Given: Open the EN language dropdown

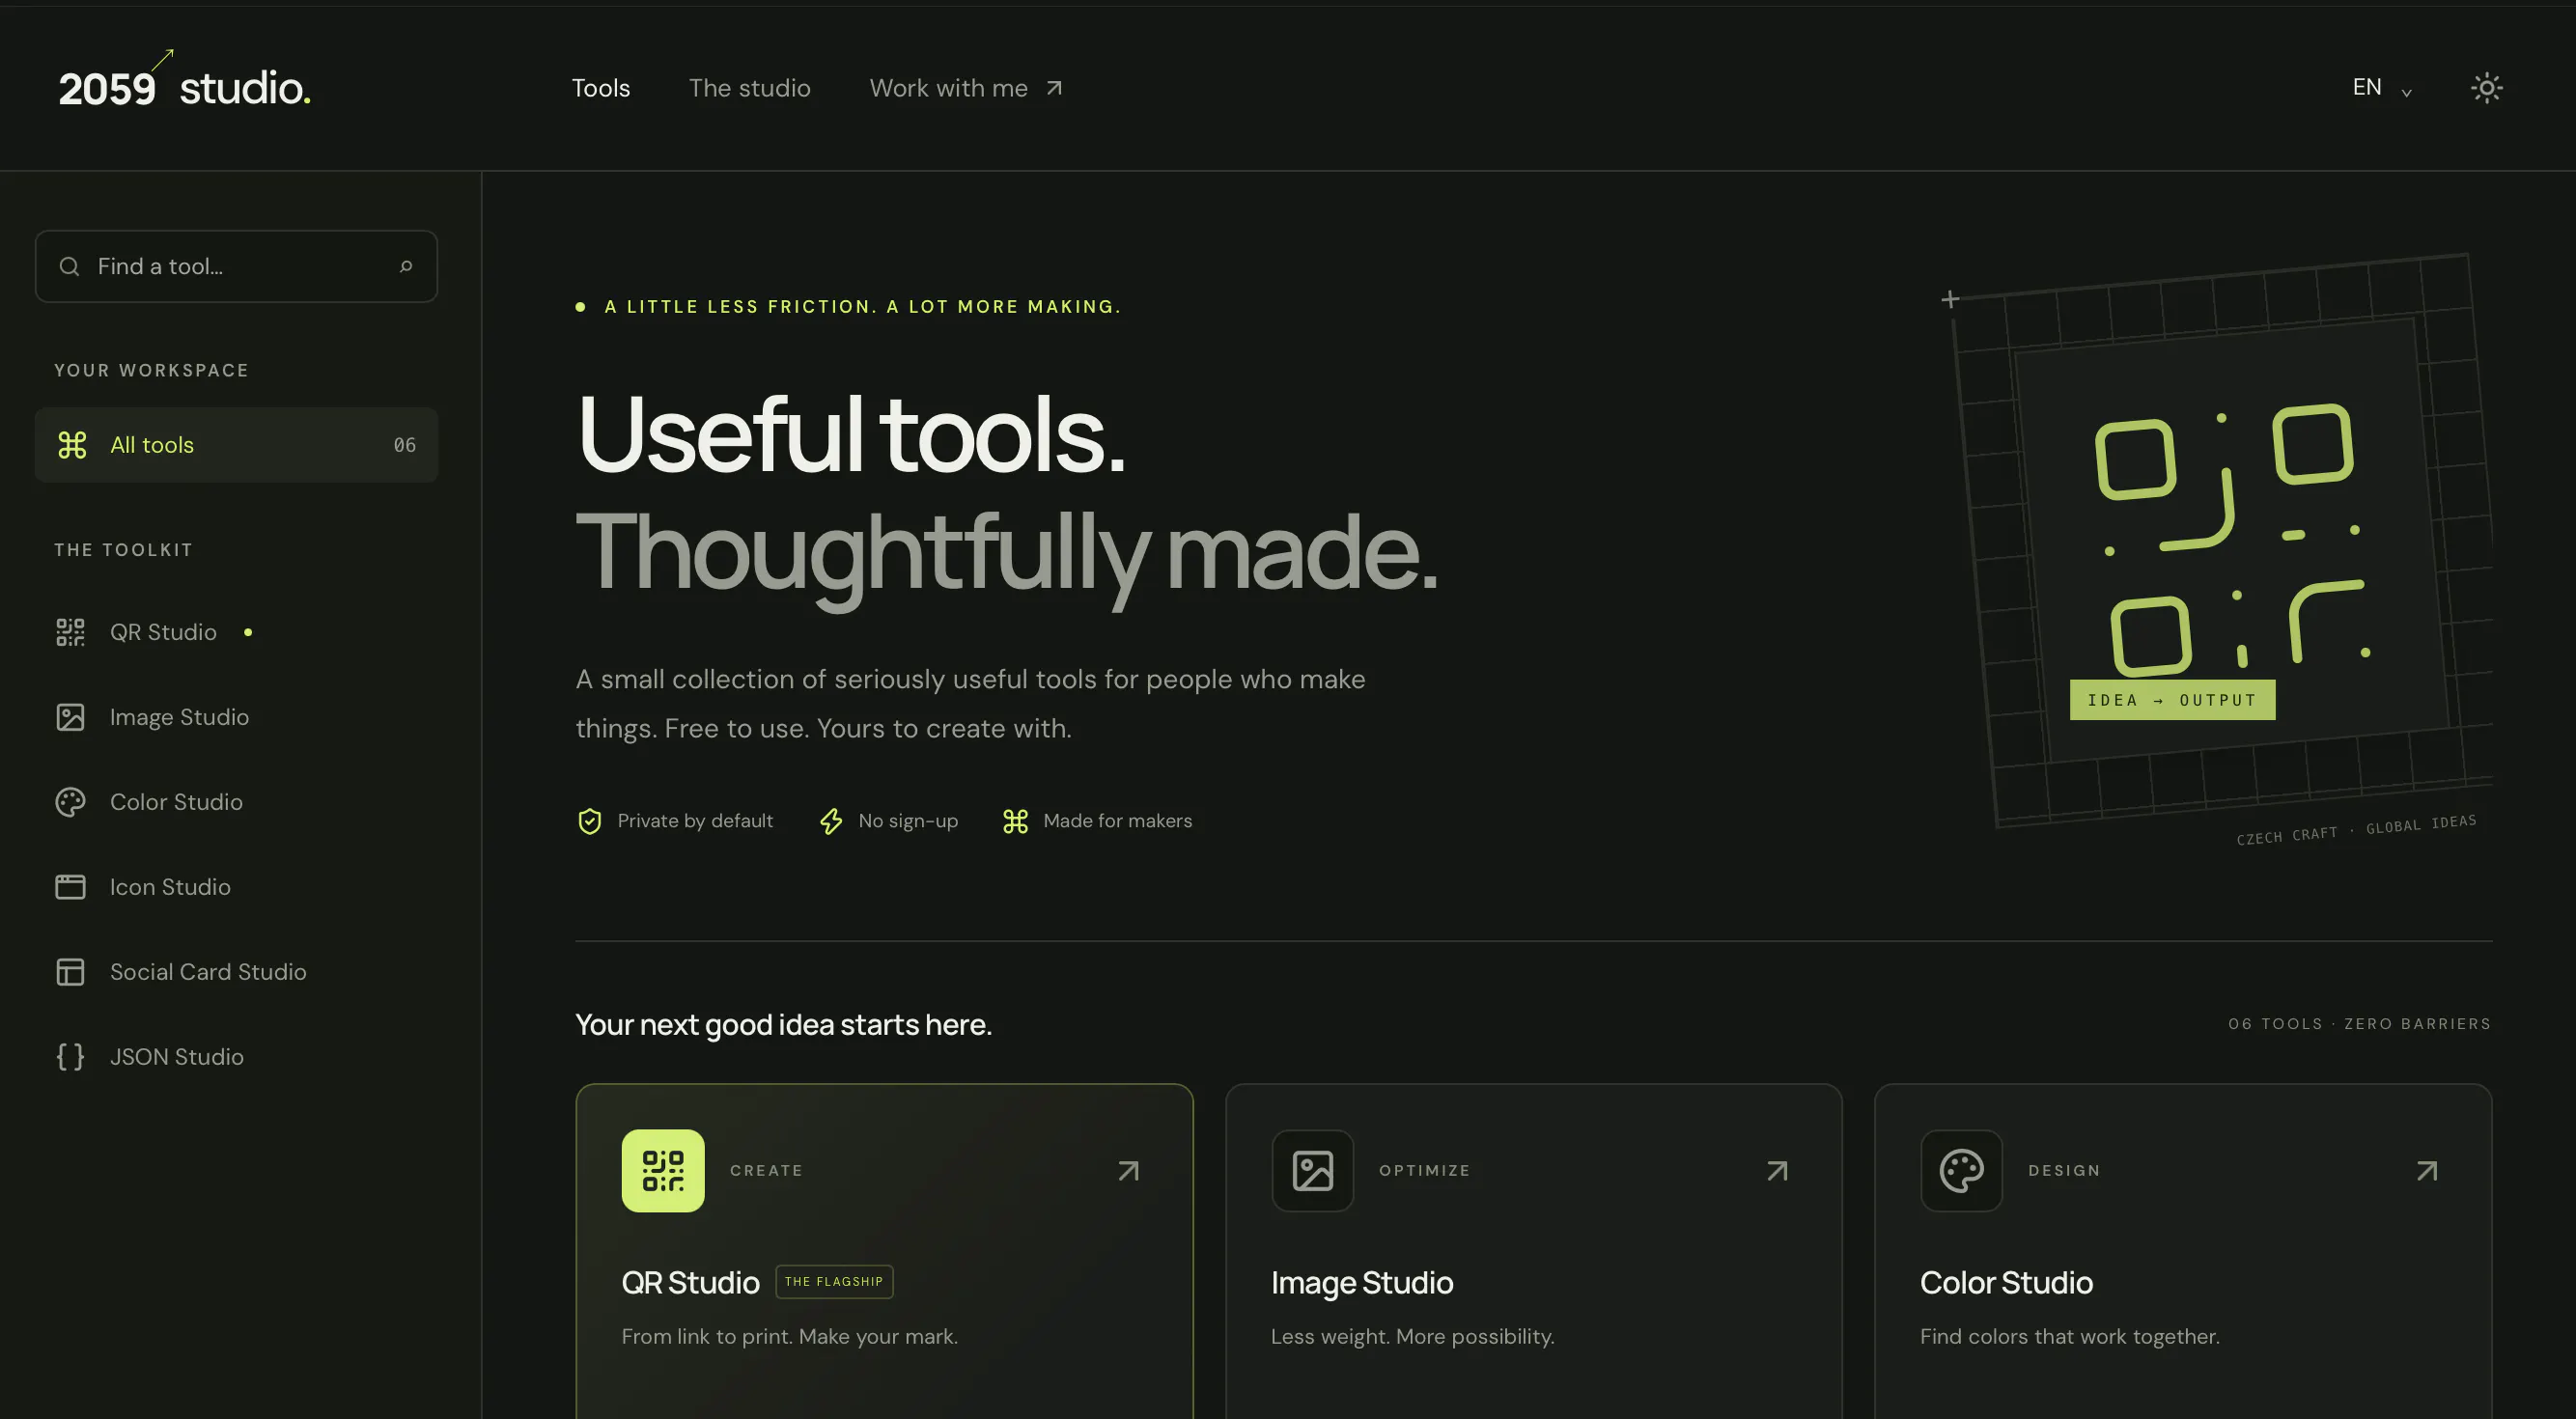Looking at the screenshot, I should [x=2382, y=88].
